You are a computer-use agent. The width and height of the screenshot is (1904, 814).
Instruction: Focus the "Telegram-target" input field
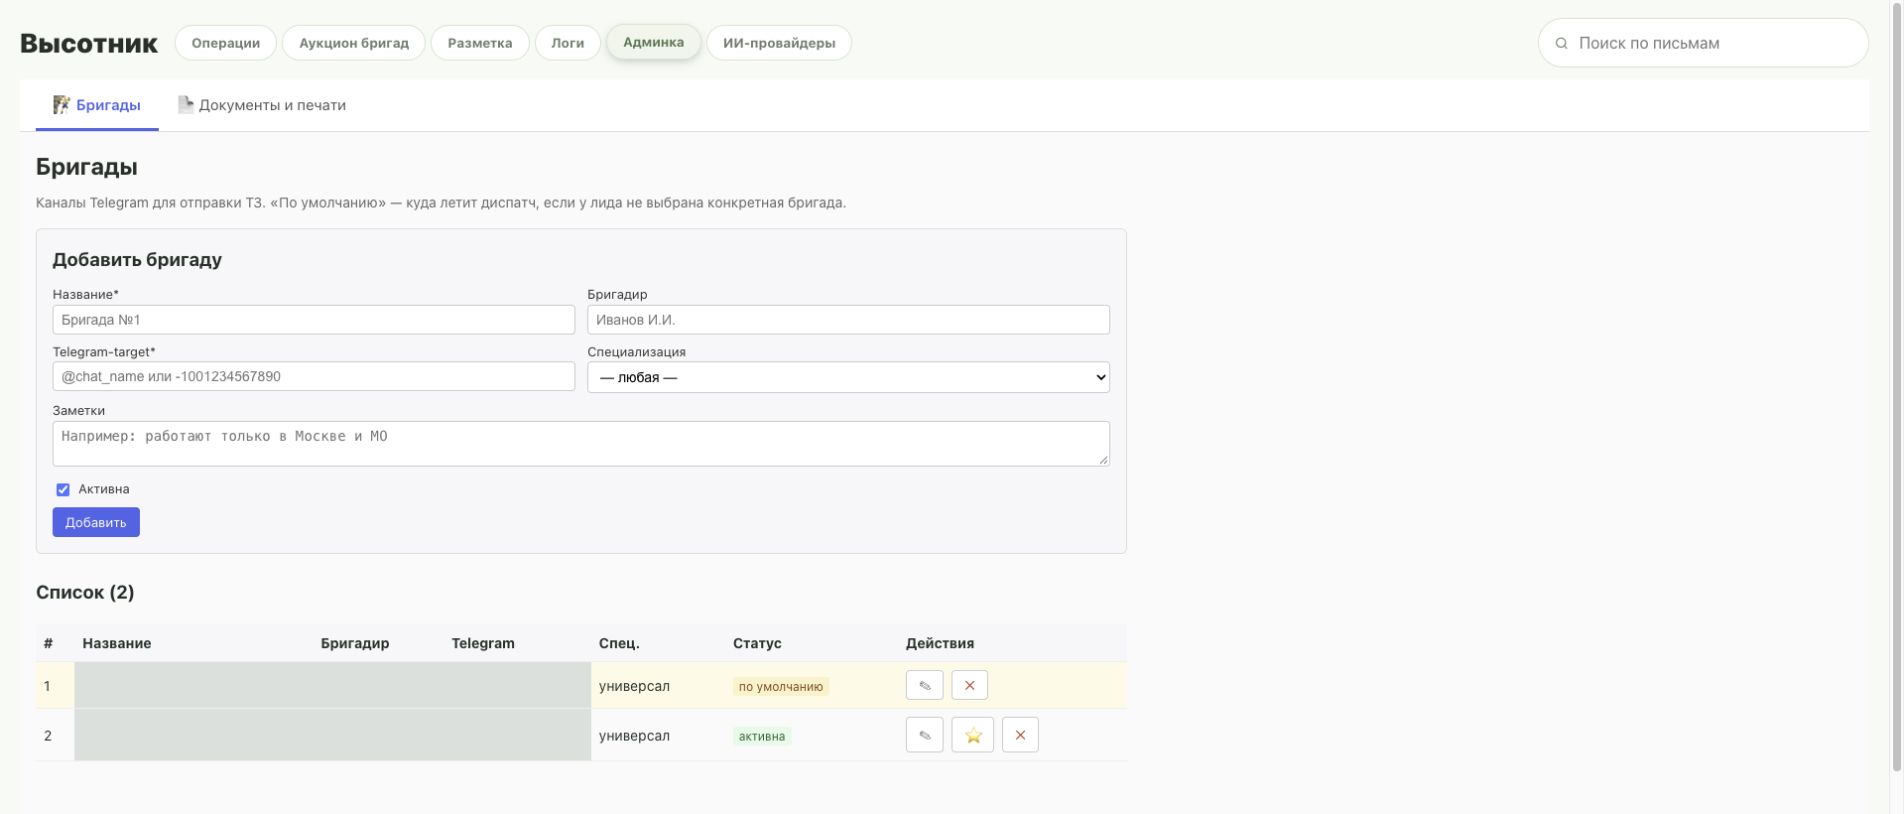(314, 376)
